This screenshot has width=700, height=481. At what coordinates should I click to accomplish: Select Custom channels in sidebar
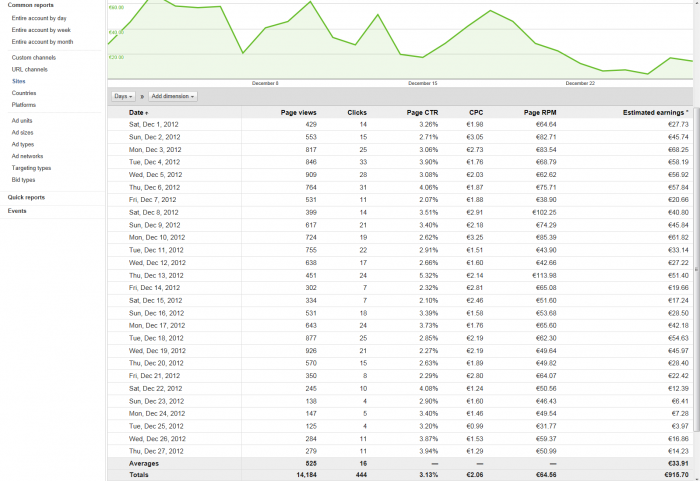pyautogui.click(x=34, y=58)
